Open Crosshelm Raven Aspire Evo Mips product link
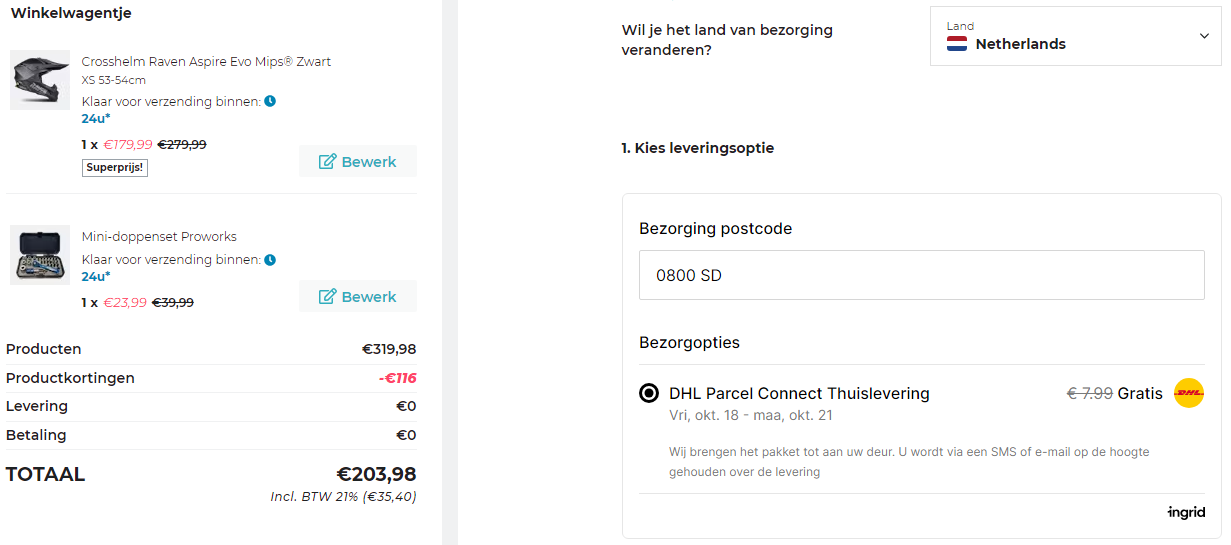This screenshot has width=1231, height=545. point(206,62)
